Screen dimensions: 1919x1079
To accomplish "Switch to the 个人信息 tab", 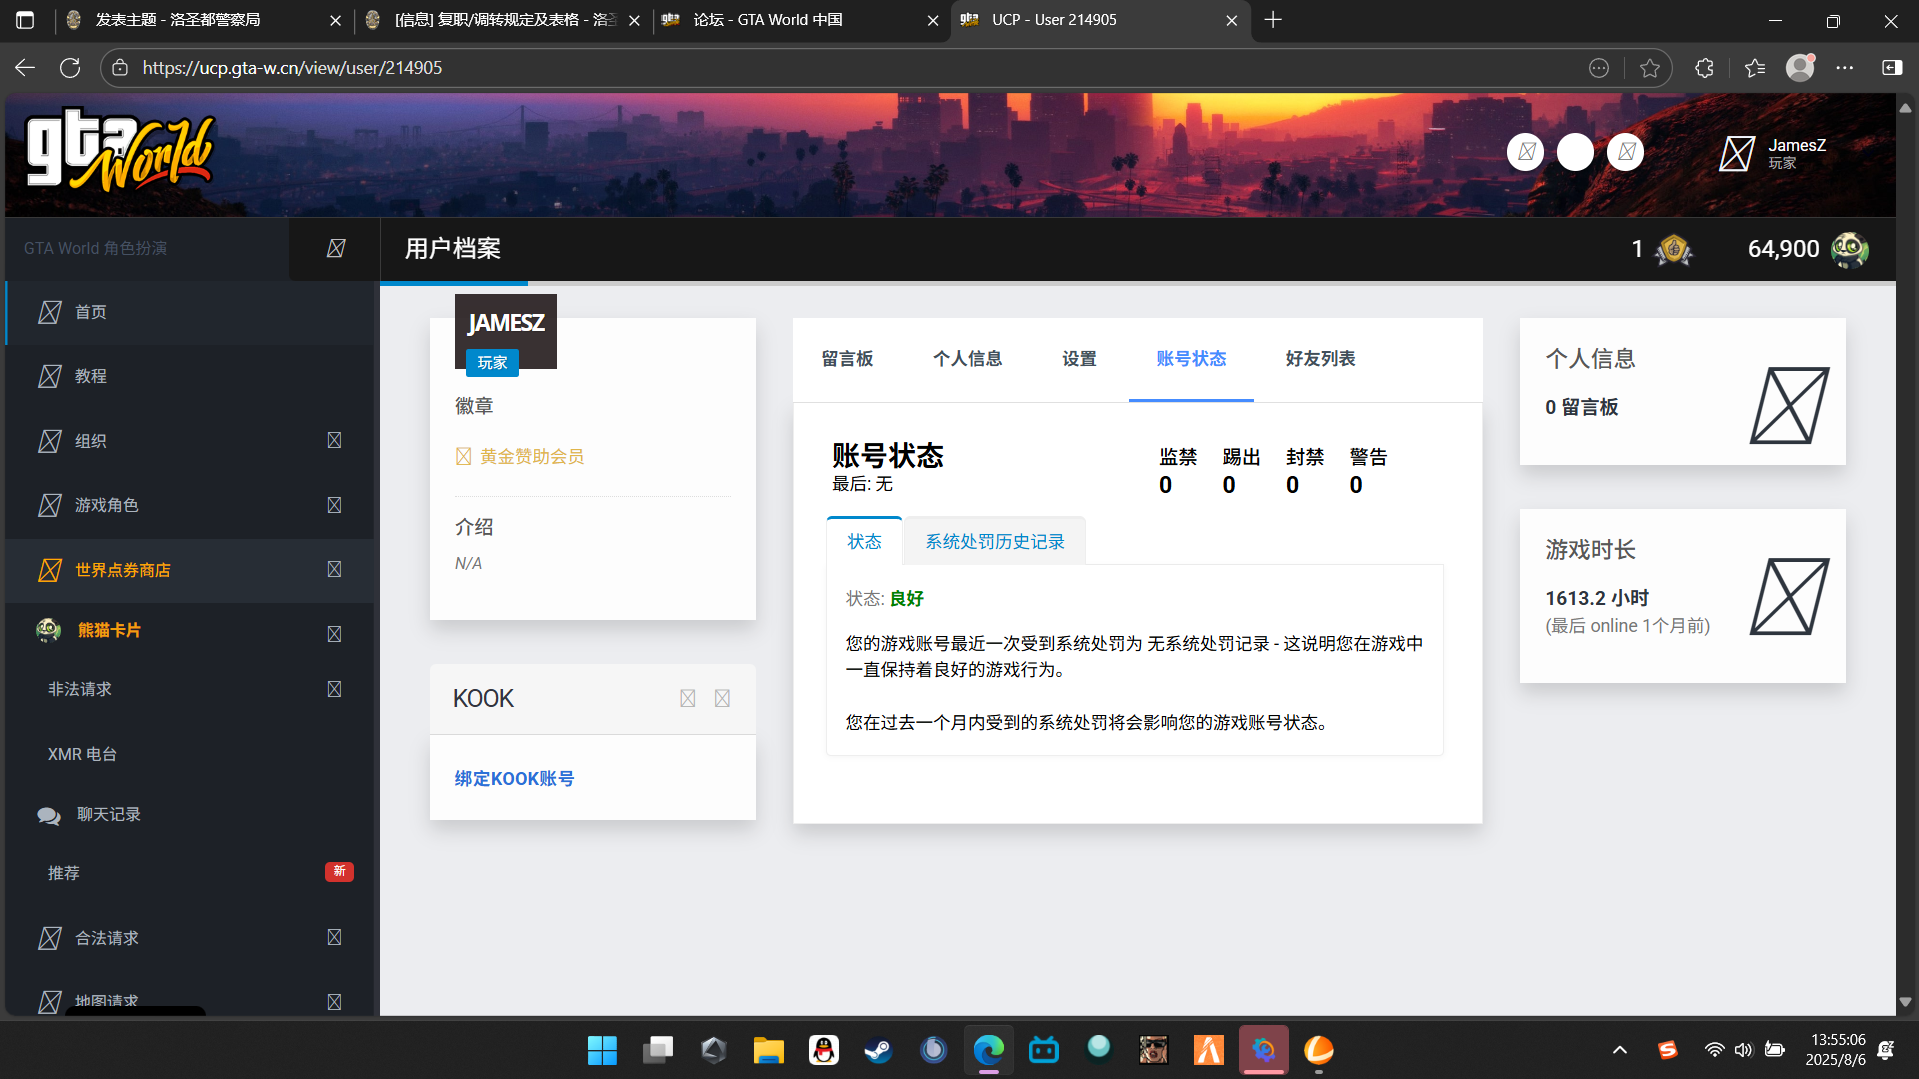I will pyautogui.click(x=967, y=359).
